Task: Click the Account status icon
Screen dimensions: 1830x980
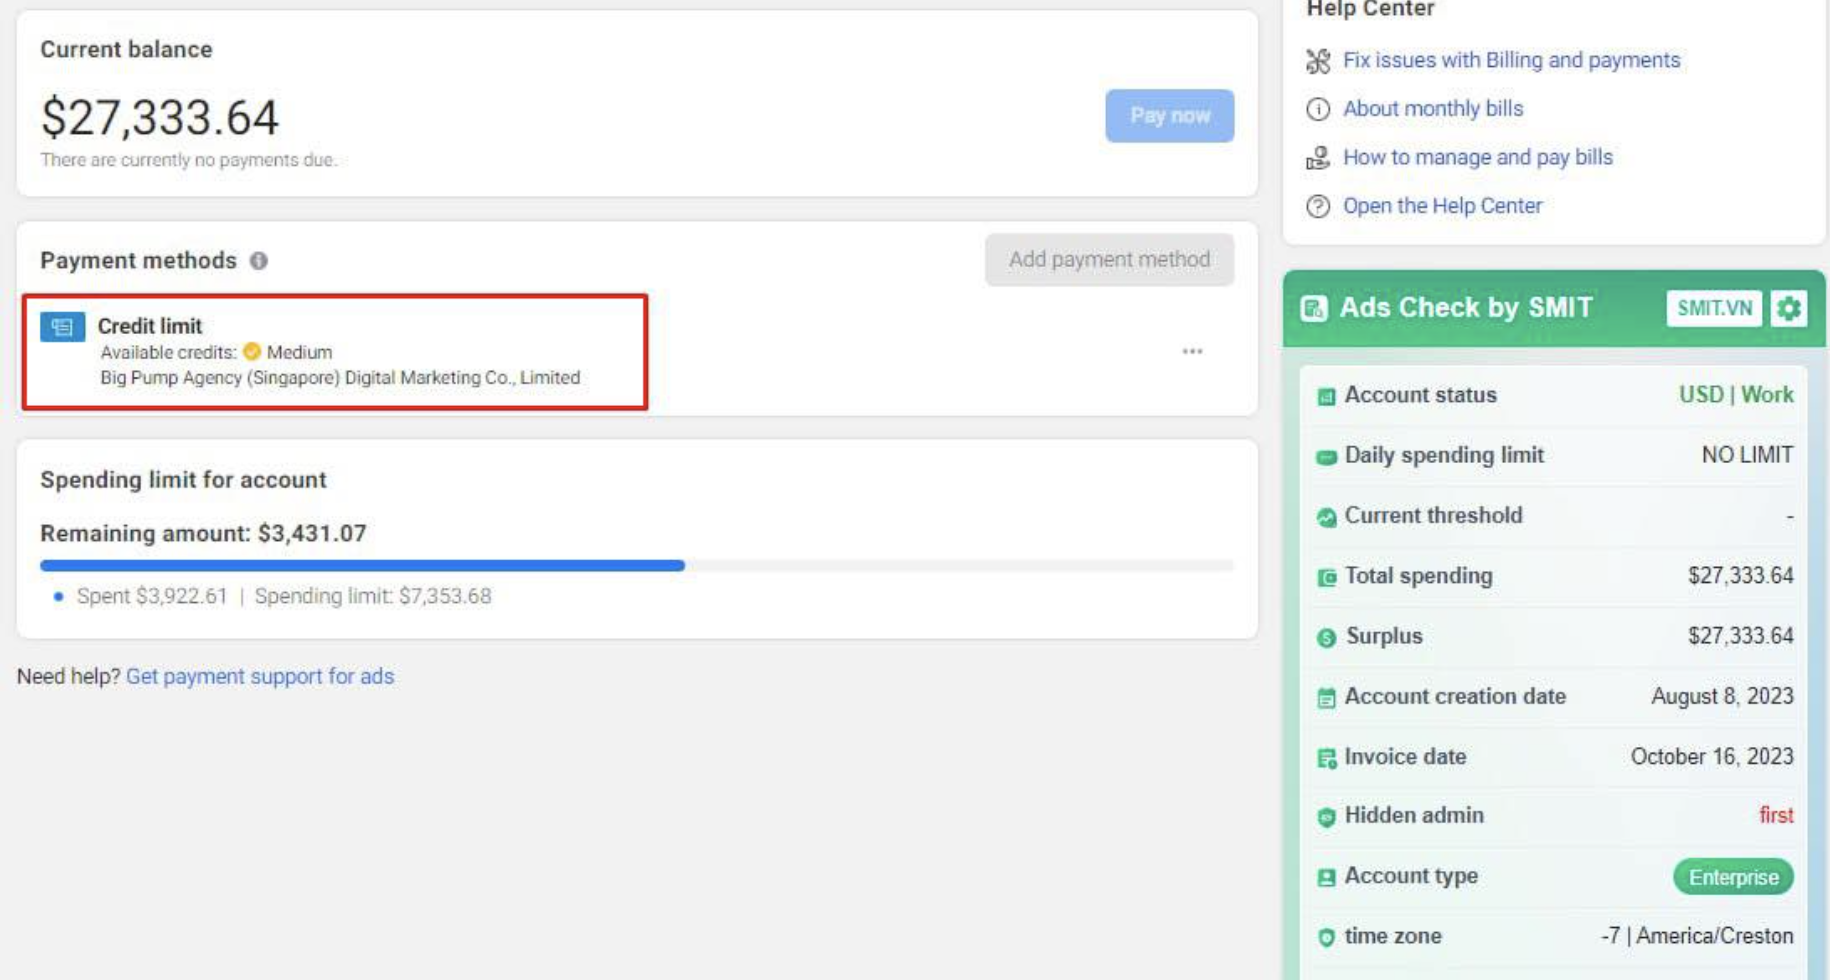Action: 1326,397
